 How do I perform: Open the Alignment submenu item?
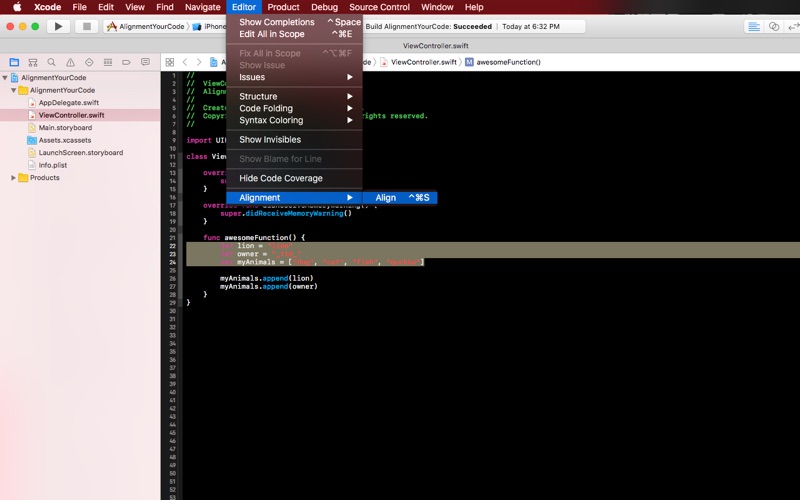(294, 197)
